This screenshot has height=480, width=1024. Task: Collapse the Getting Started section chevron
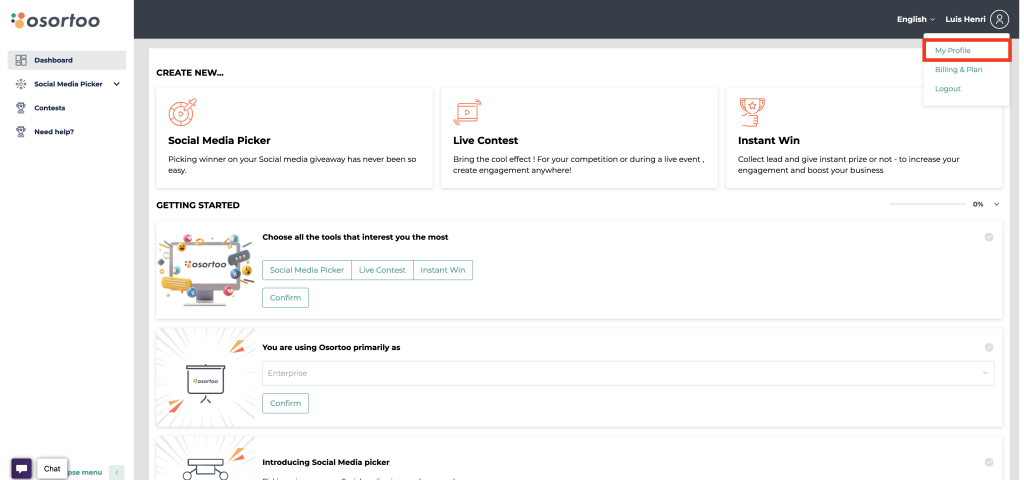997,204
